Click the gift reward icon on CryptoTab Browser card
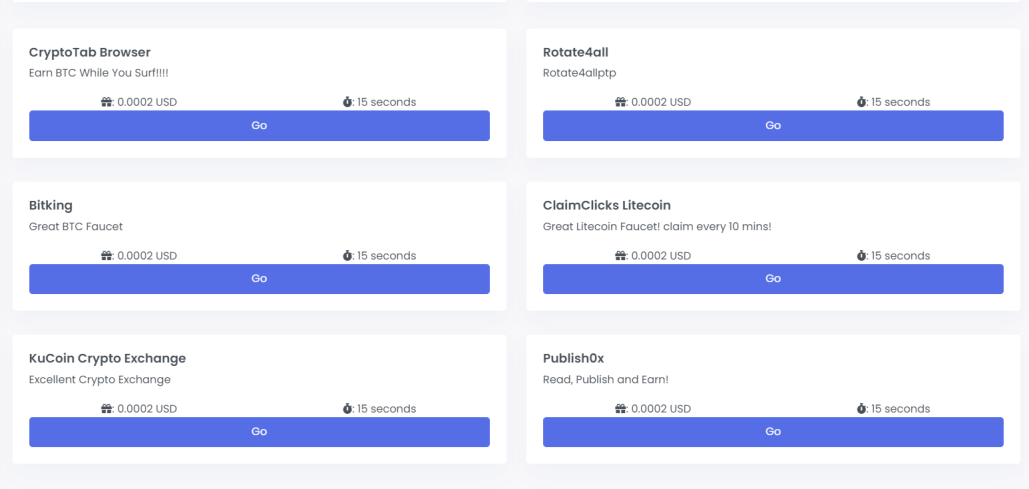This screenshot has height=489, width=1029. pos(107,102)
